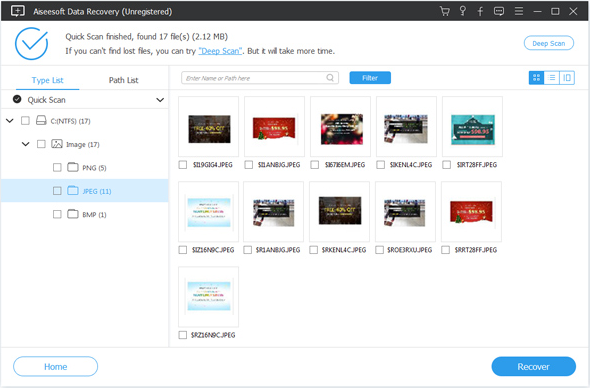Viewport: 590px width, 388px height.
Task: Click the search magnifier icon
Action: 330,78
